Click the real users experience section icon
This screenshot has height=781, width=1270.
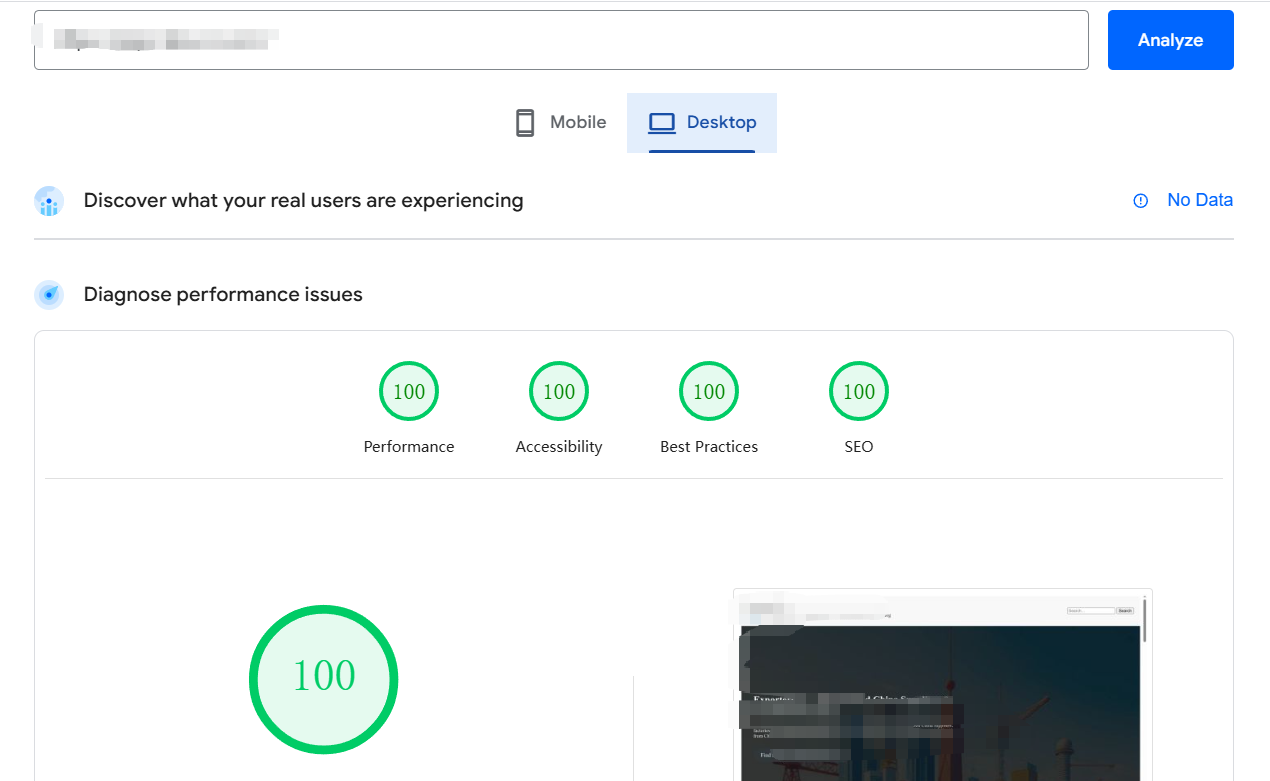click(x=49, y=201)
